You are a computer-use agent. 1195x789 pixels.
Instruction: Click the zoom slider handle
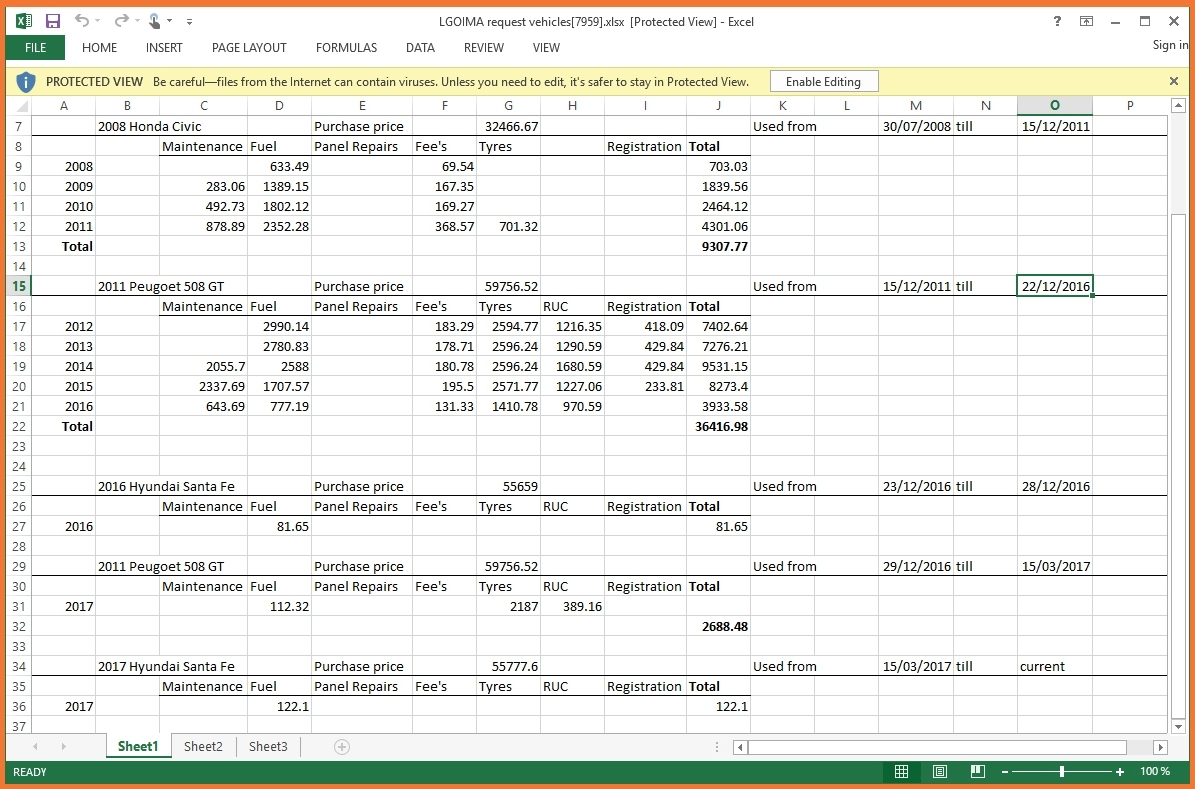1061,772
